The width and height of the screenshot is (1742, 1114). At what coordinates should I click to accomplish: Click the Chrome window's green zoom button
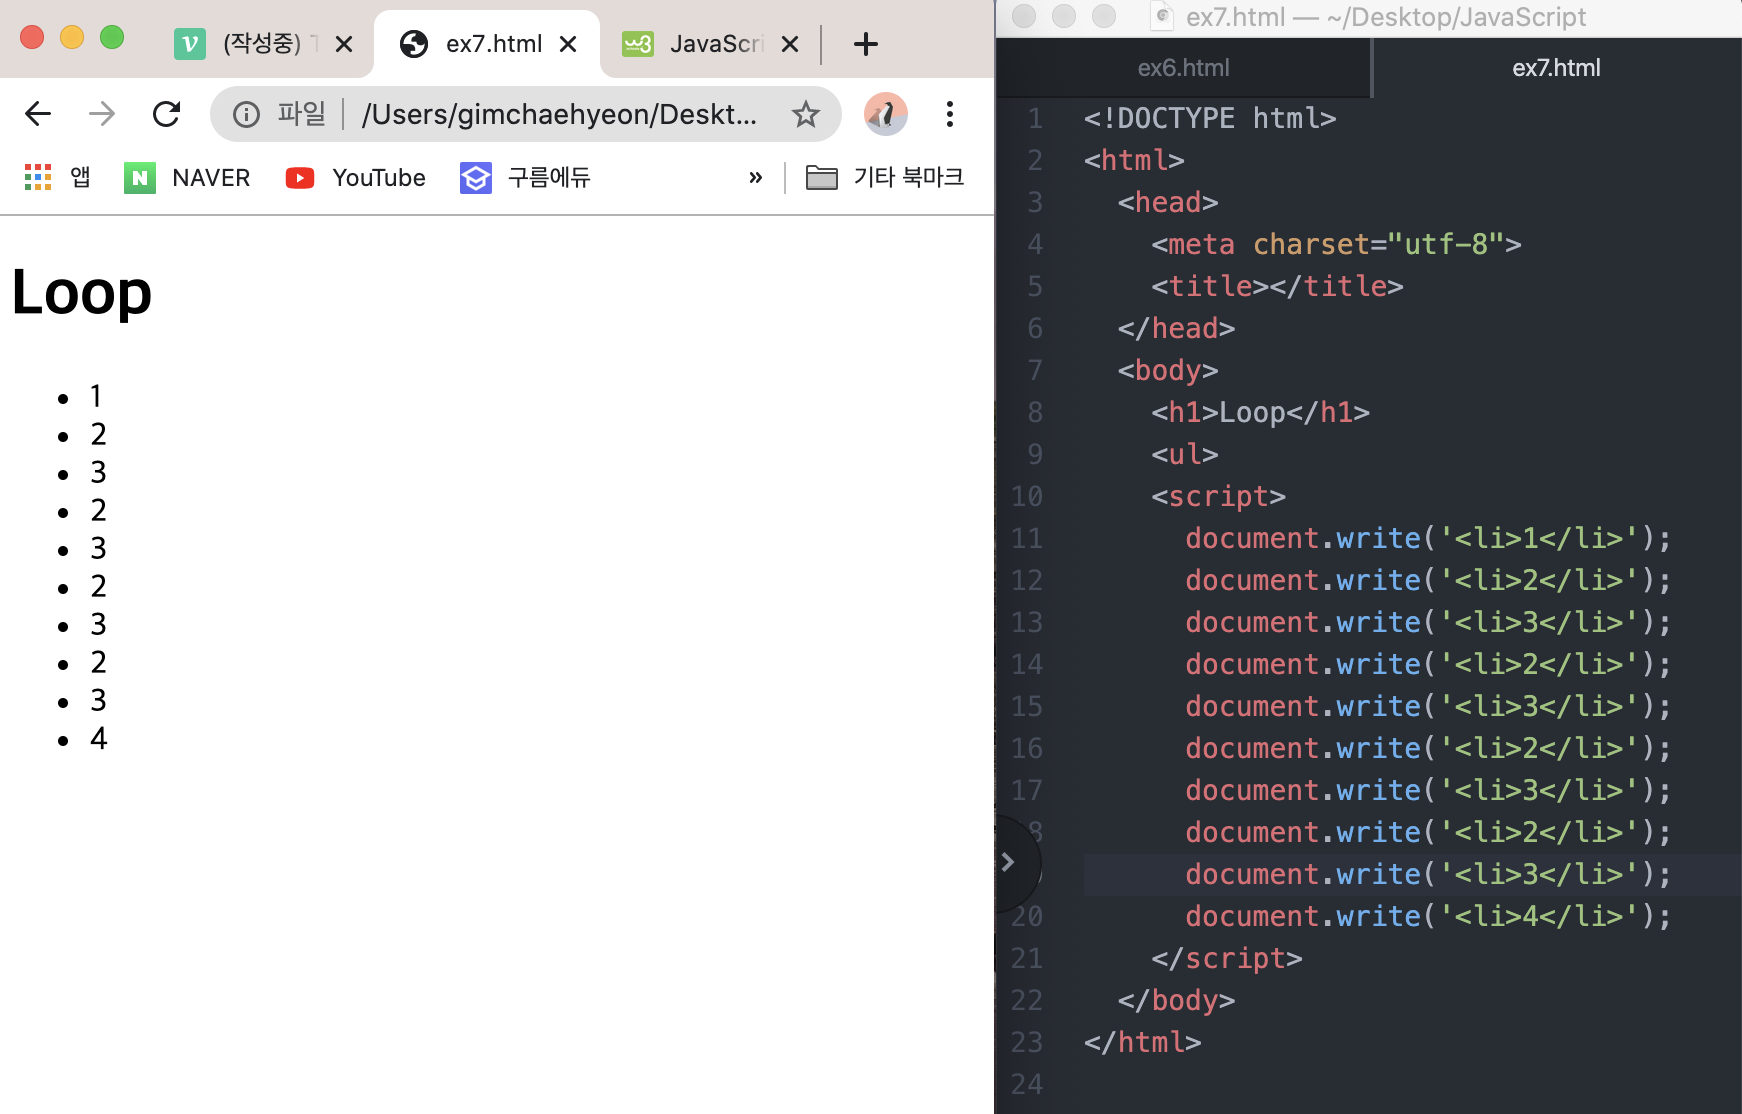point(112,37)
